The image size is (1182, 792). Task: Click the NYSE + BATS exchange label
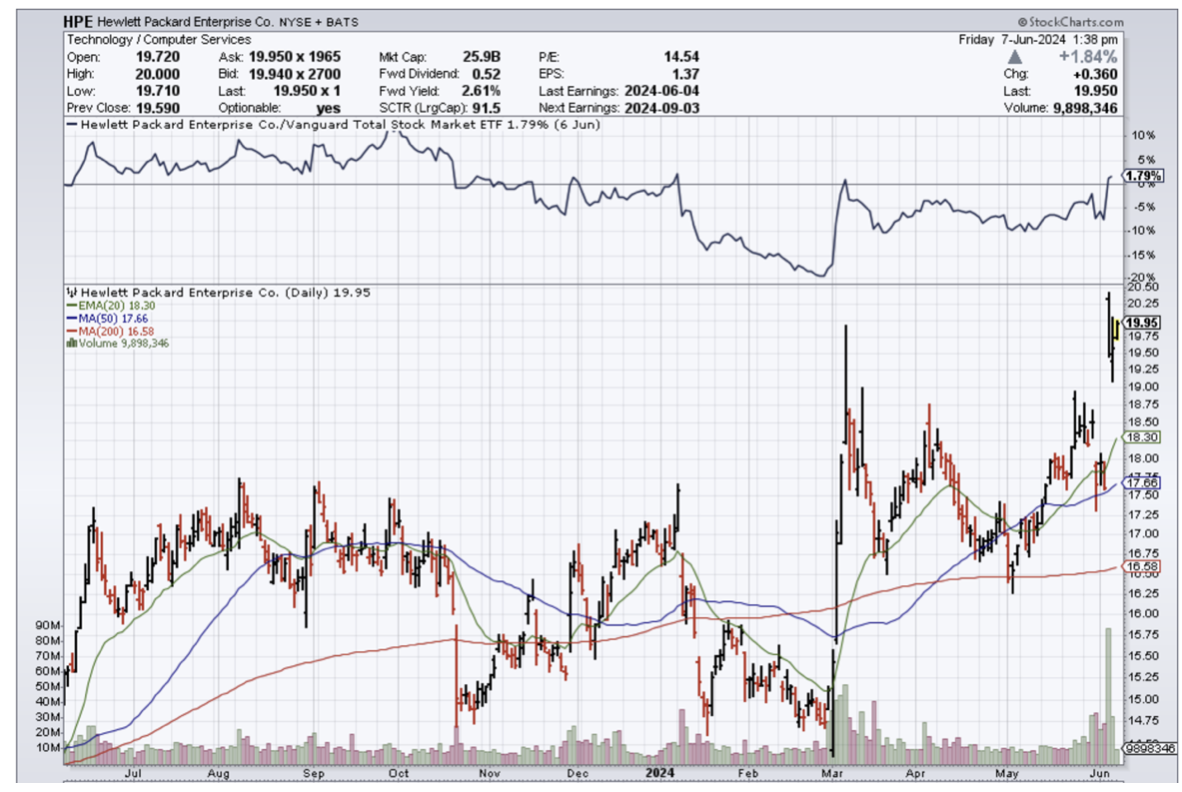319,23
